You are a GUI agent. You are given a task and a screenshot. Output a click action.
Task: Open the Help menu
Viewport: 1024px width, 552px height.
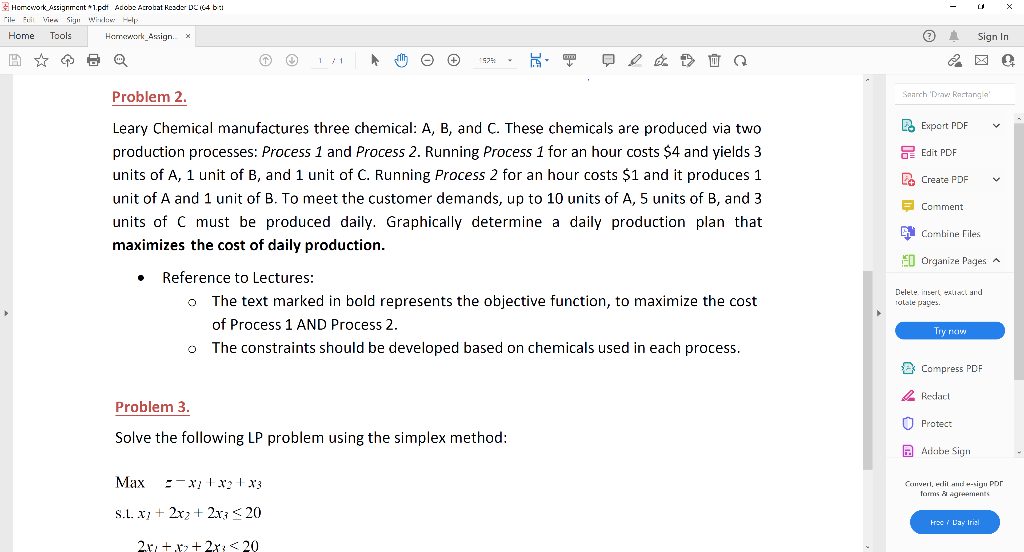130,20
